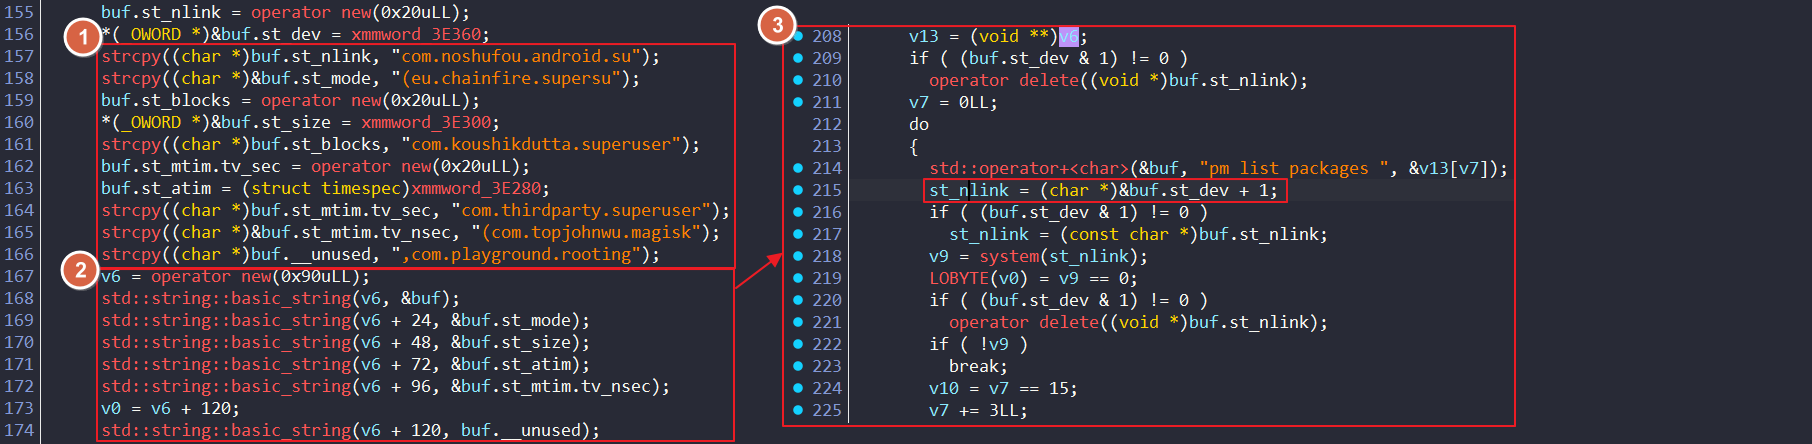The image size is (1812, 444).
Task: Click the blue dot beside line 224
Action: pos(798,388)
